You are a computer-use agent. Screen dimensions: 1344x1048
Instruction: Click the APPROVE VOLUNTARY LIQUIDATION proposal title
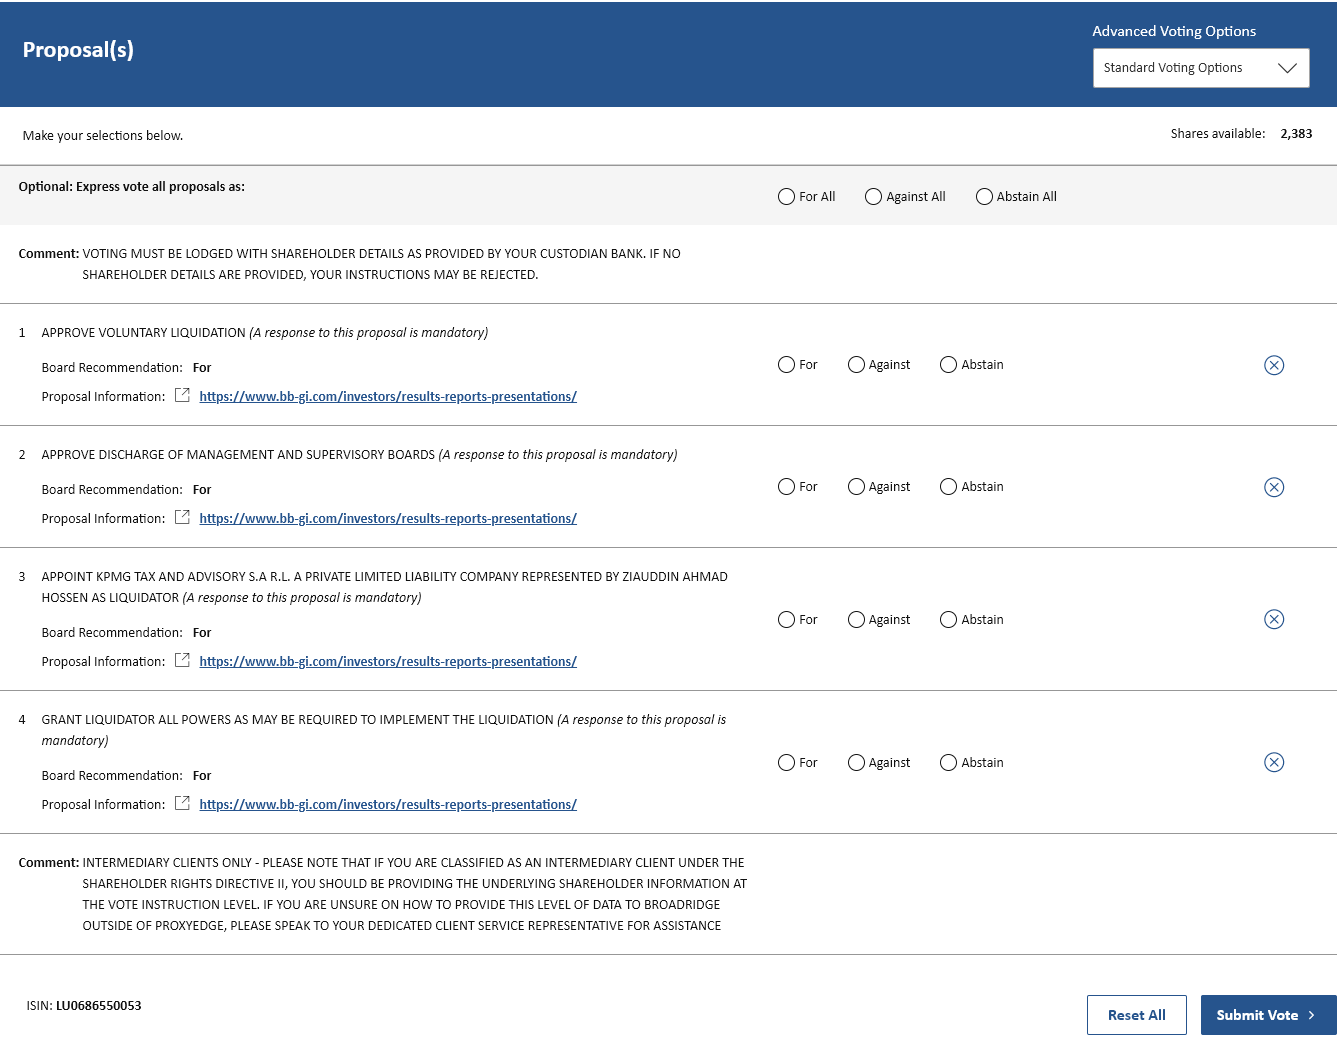tap(143, 333)
